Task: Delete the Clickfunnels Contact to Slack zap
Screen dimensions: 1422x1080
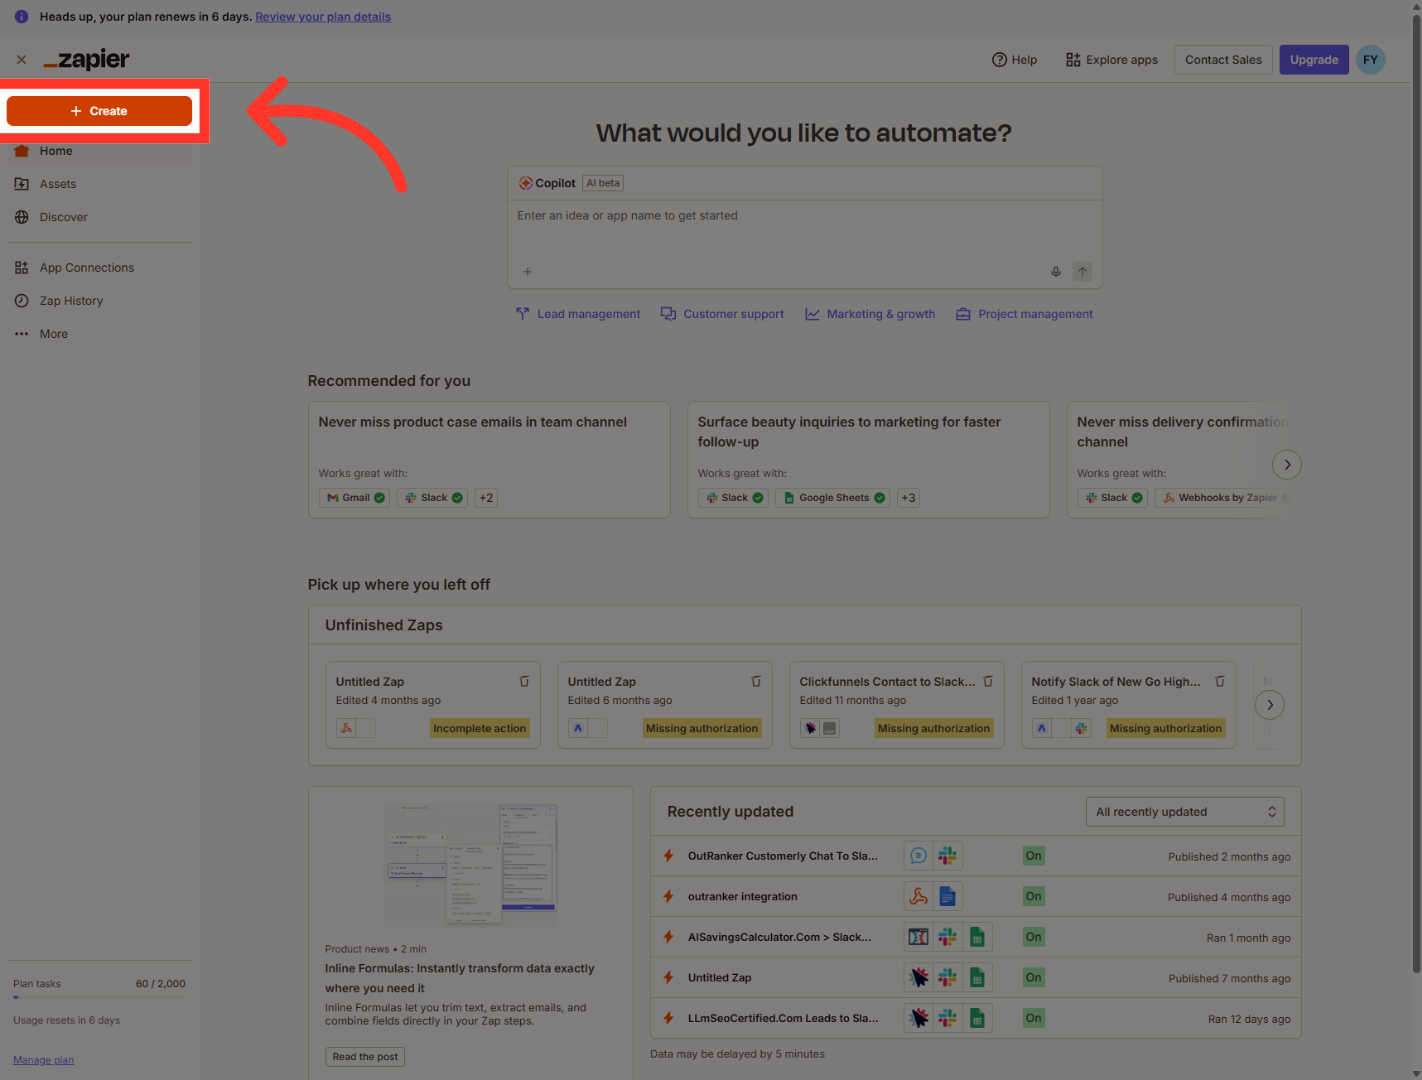Action: click(x=988, y=681)
